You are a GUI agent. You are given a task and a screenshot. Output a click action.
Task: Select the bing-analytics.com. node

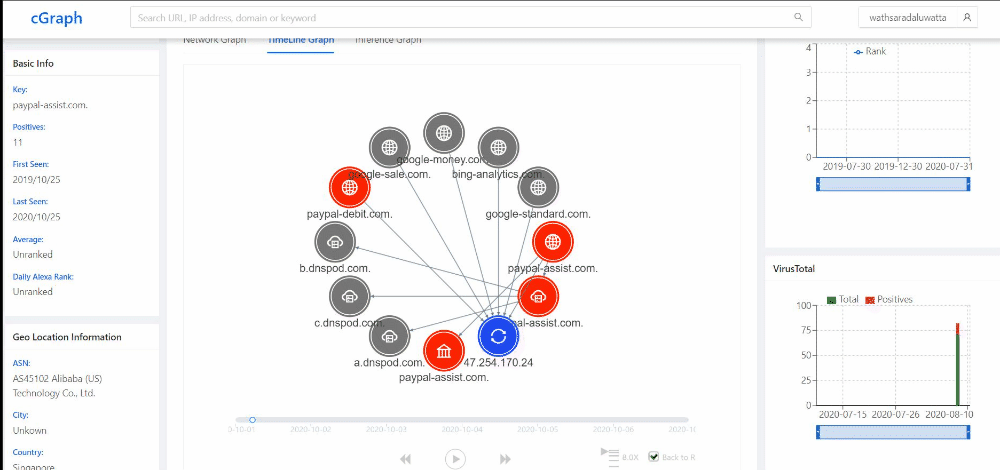(497, 149)
